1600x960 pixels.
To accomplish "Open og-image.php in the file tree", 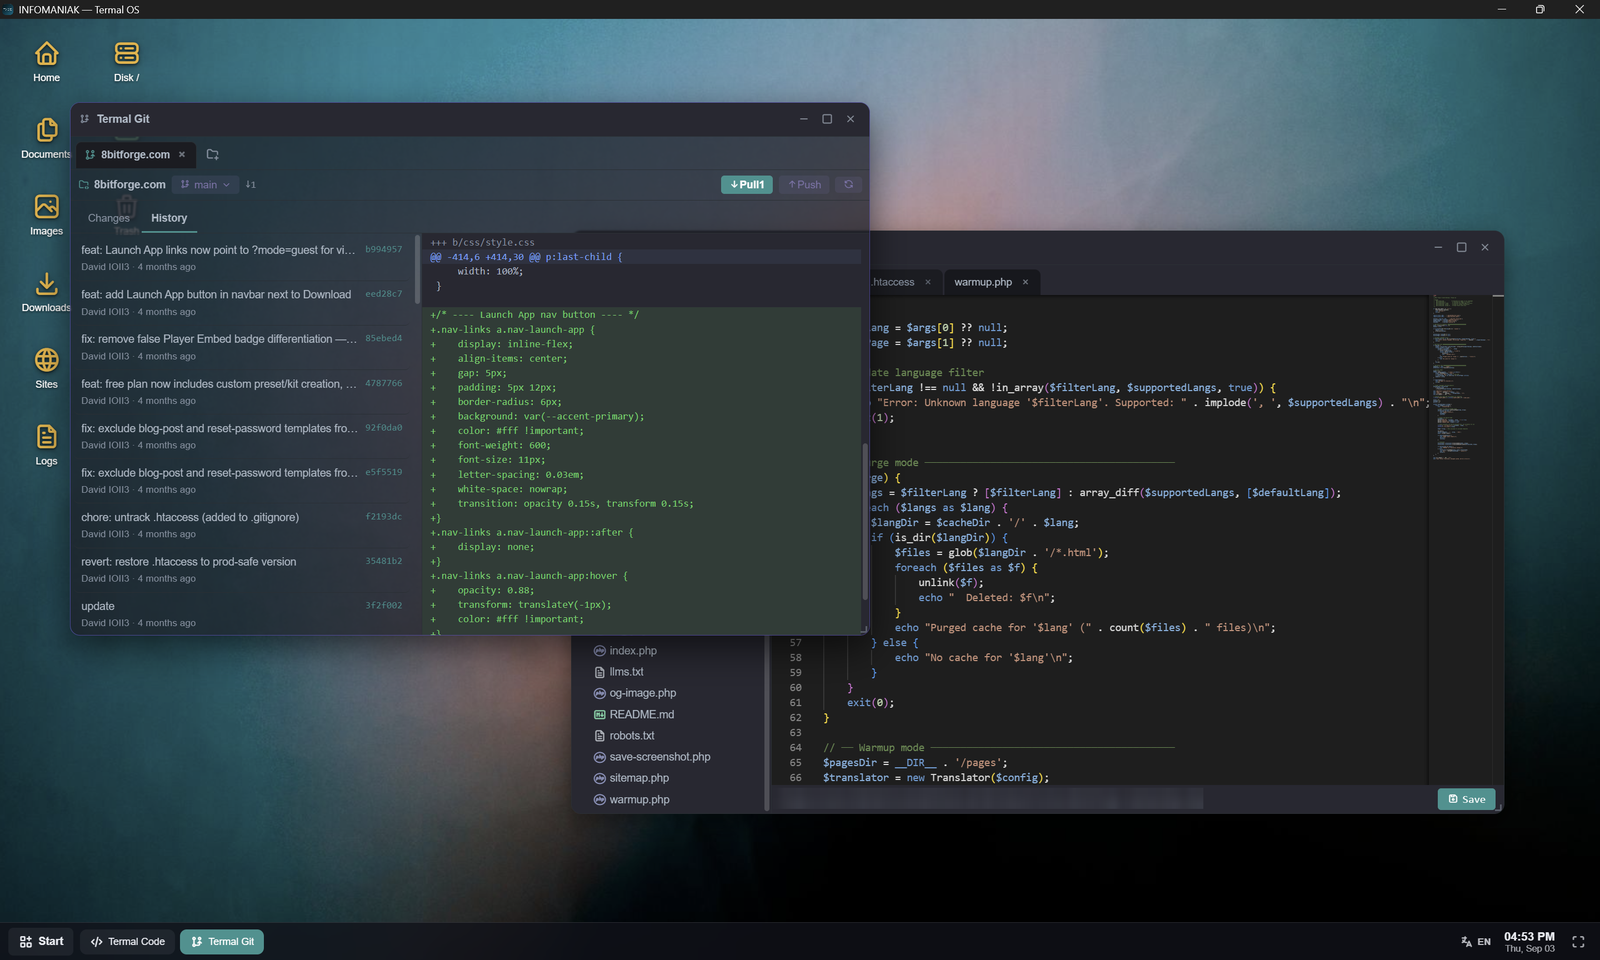I will [x=642, y=693].
